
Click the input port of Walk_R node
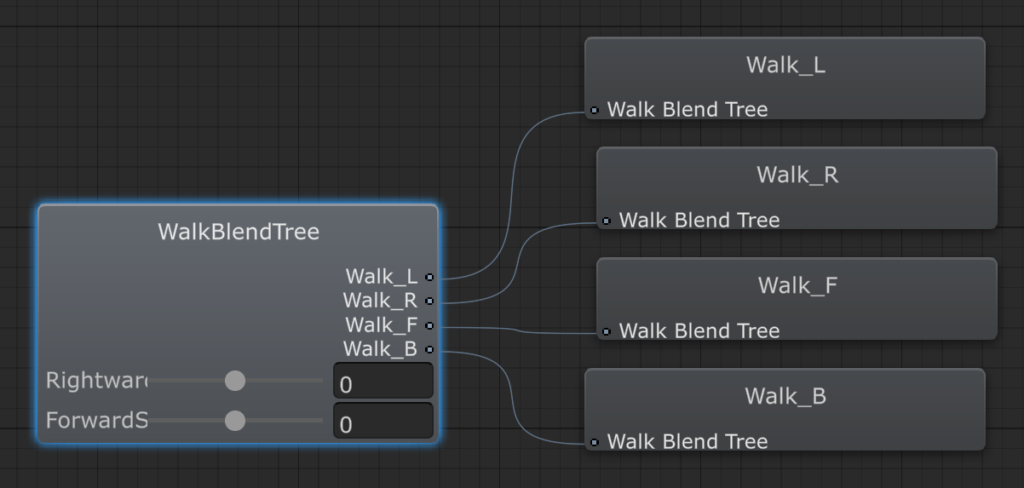click(606, 220)
